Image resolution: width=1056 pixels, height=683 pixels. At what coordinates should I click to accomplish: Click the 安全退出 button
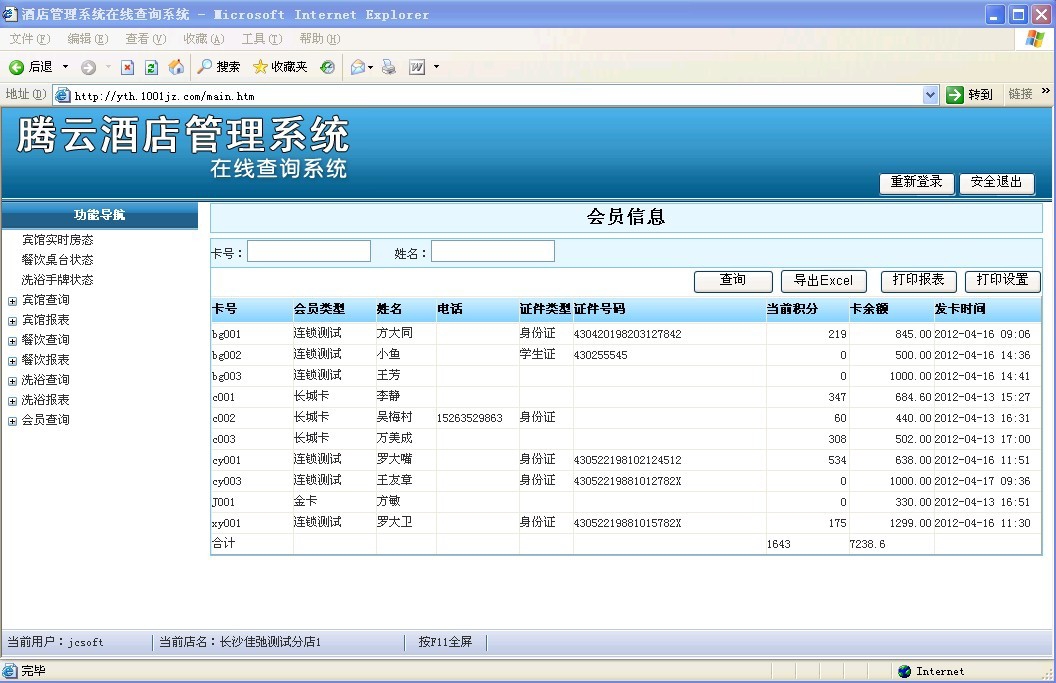(x=996, y=183)
